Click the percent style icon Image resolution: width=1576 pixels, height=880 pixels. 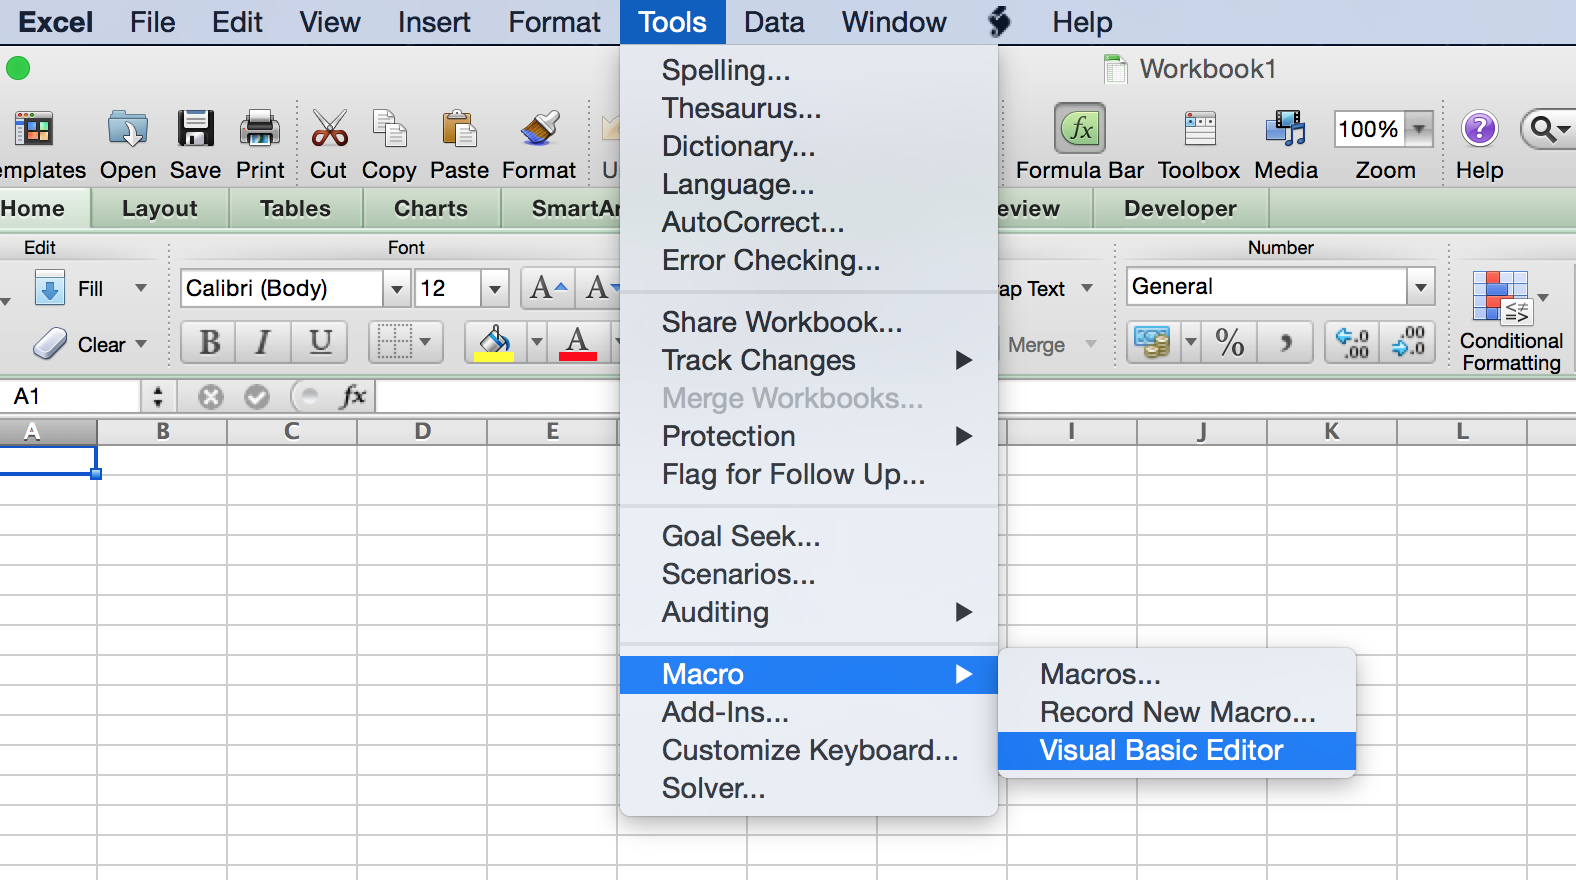pos(1230,343)
